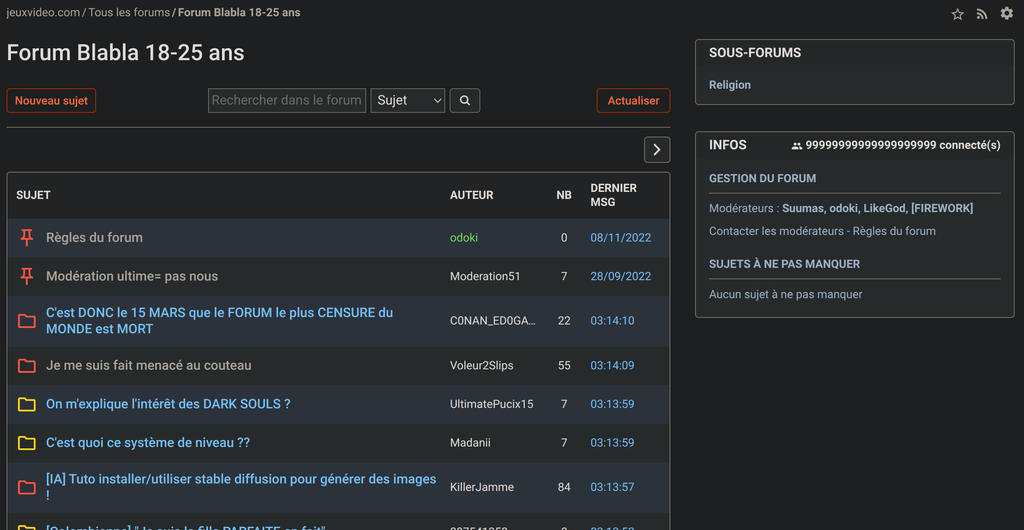Screen dimensions: 1024x530
Task: Click the magnifying glass search button
Action: 465,100
